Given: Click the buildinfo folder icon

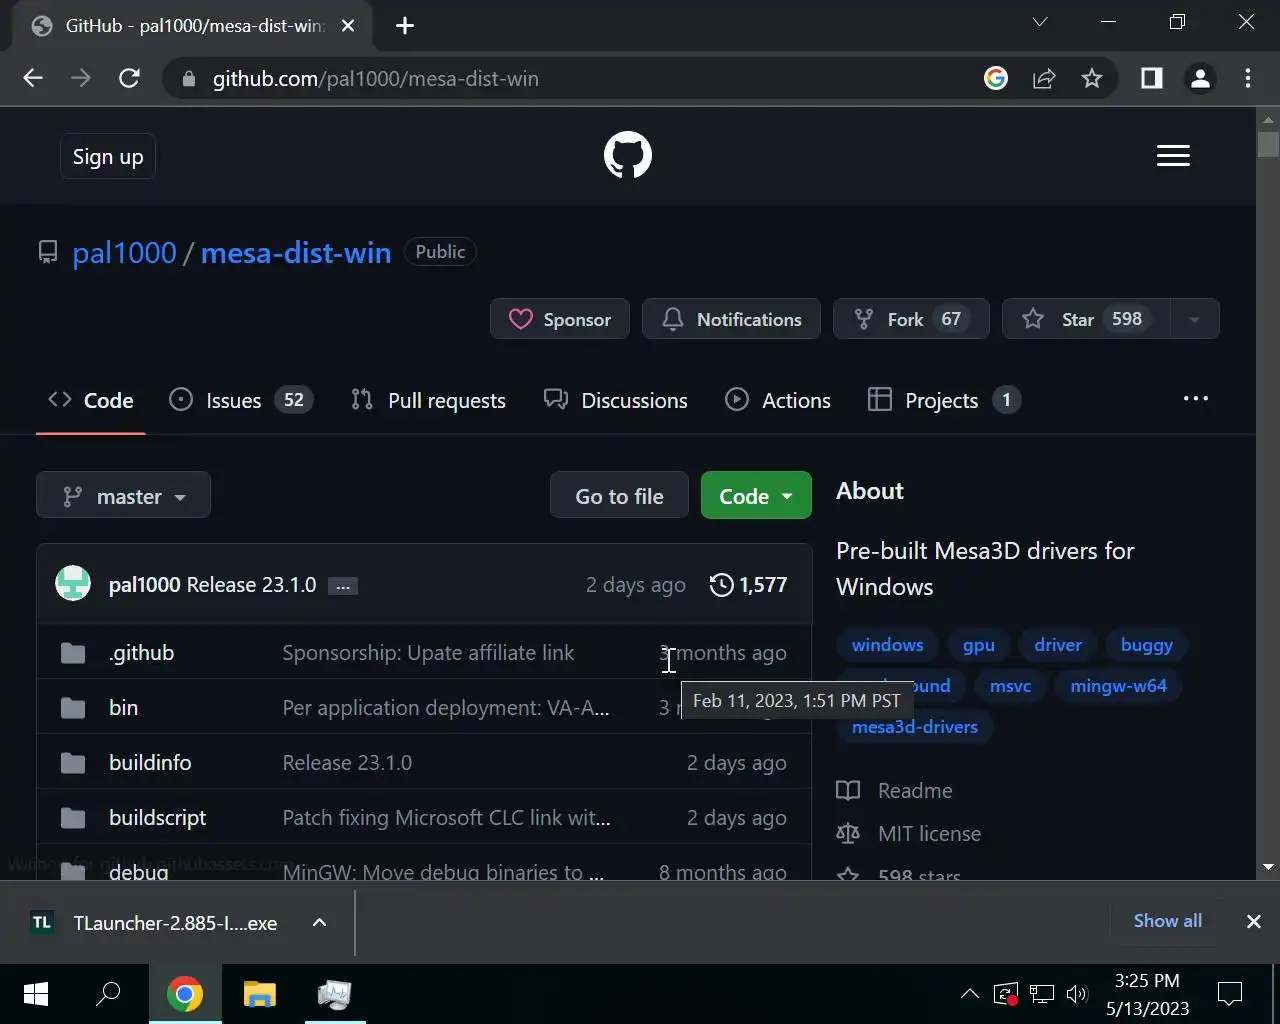Looking at the screenshot, I should tap(73, 763).
